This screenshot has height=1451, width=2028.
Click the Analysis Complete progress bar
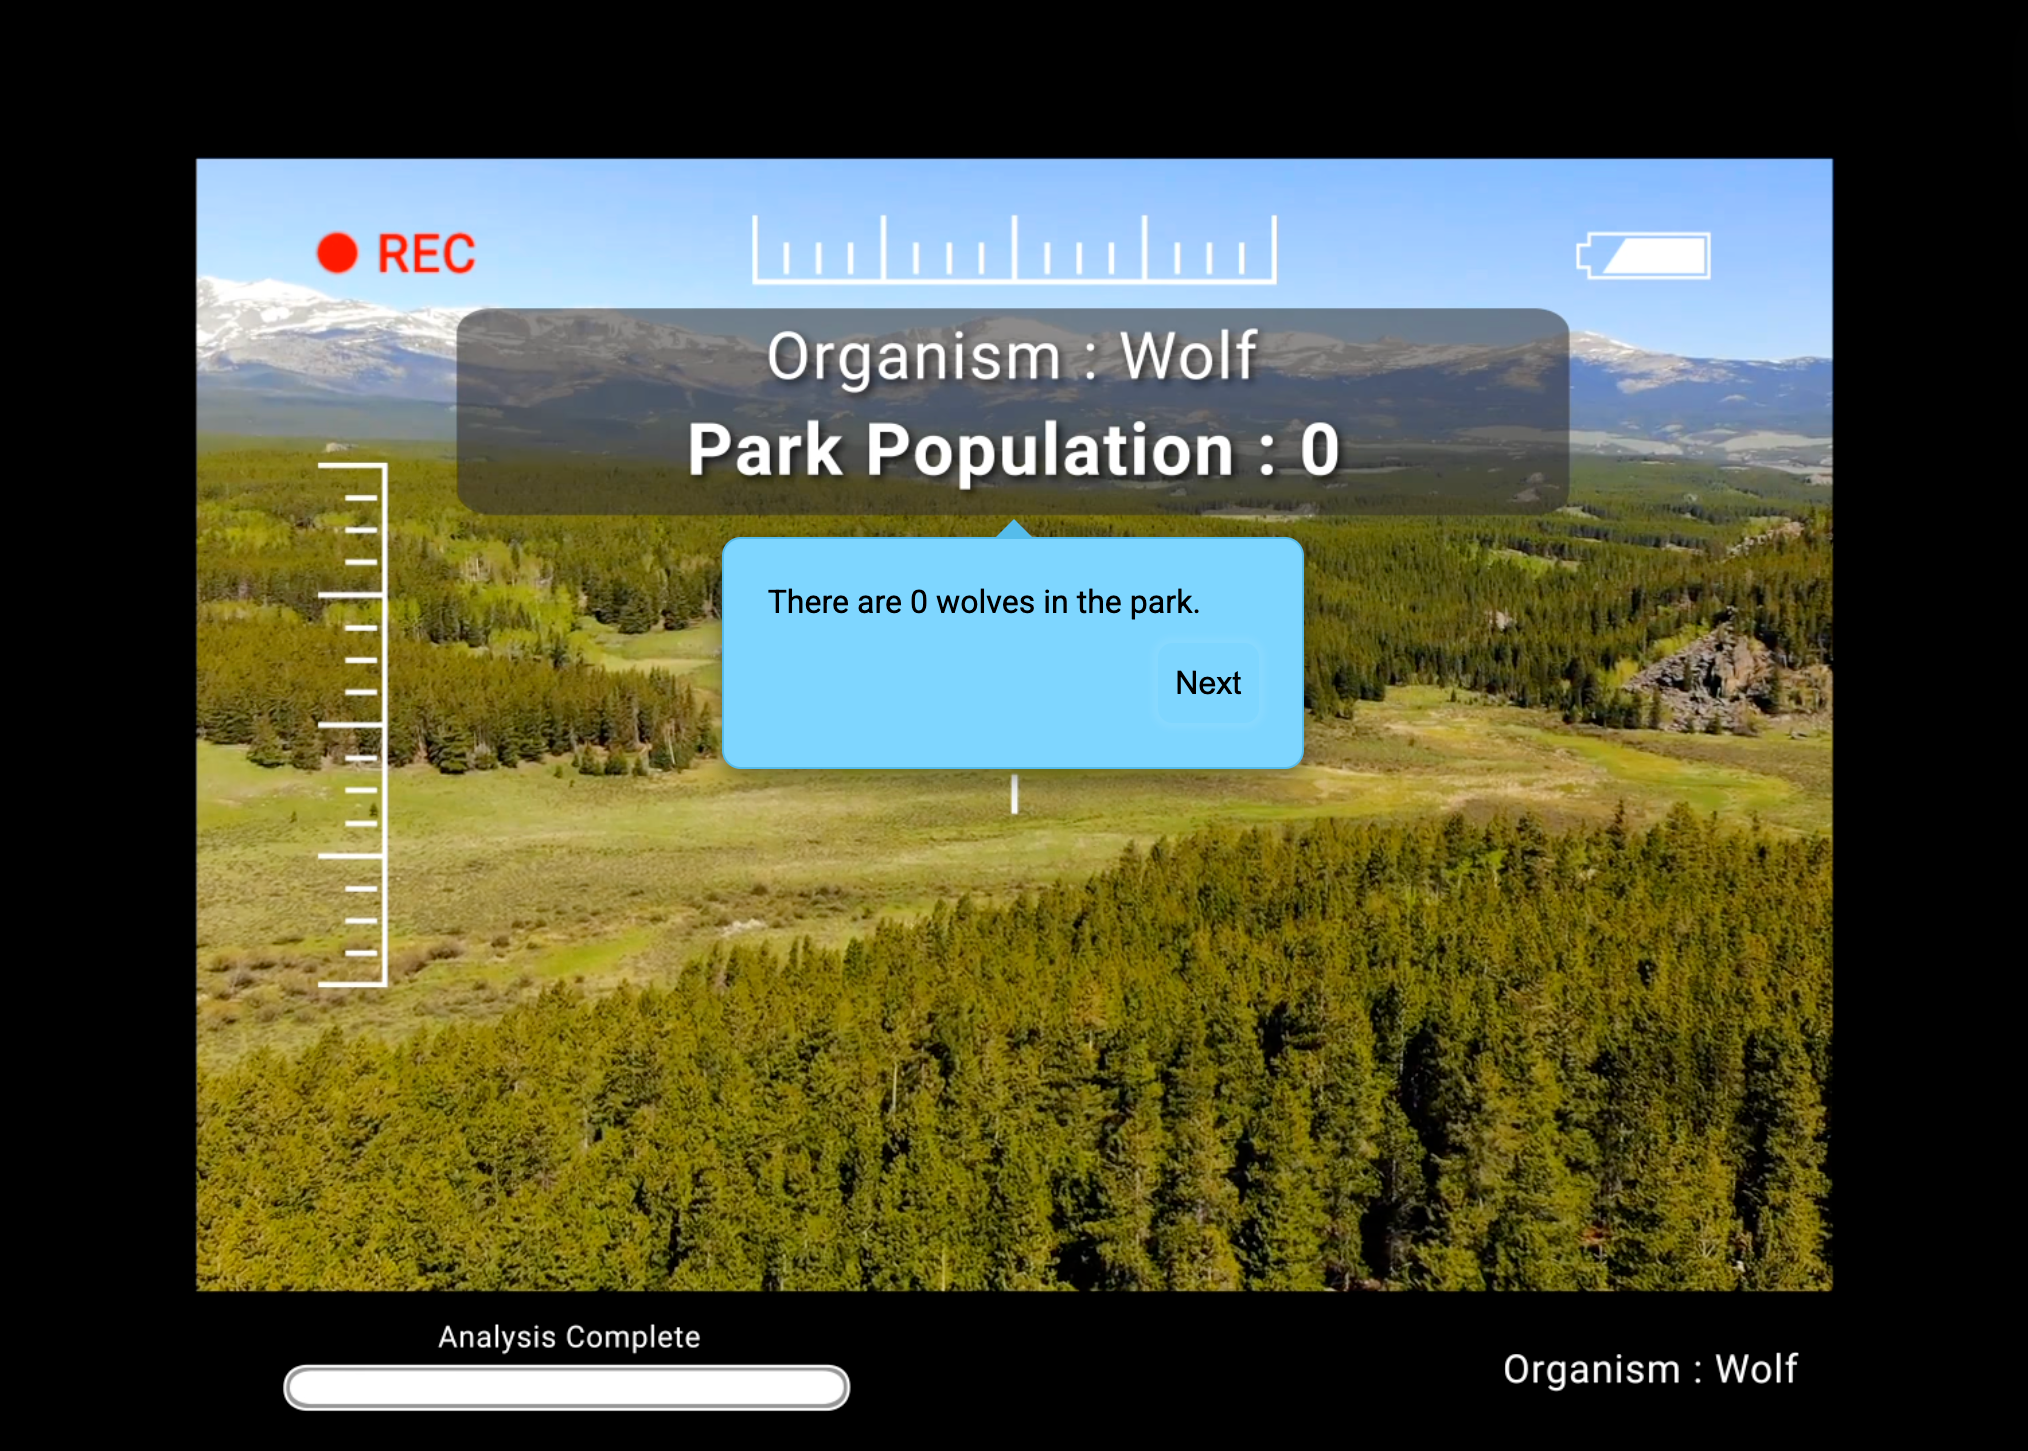tap(566, 1387)
